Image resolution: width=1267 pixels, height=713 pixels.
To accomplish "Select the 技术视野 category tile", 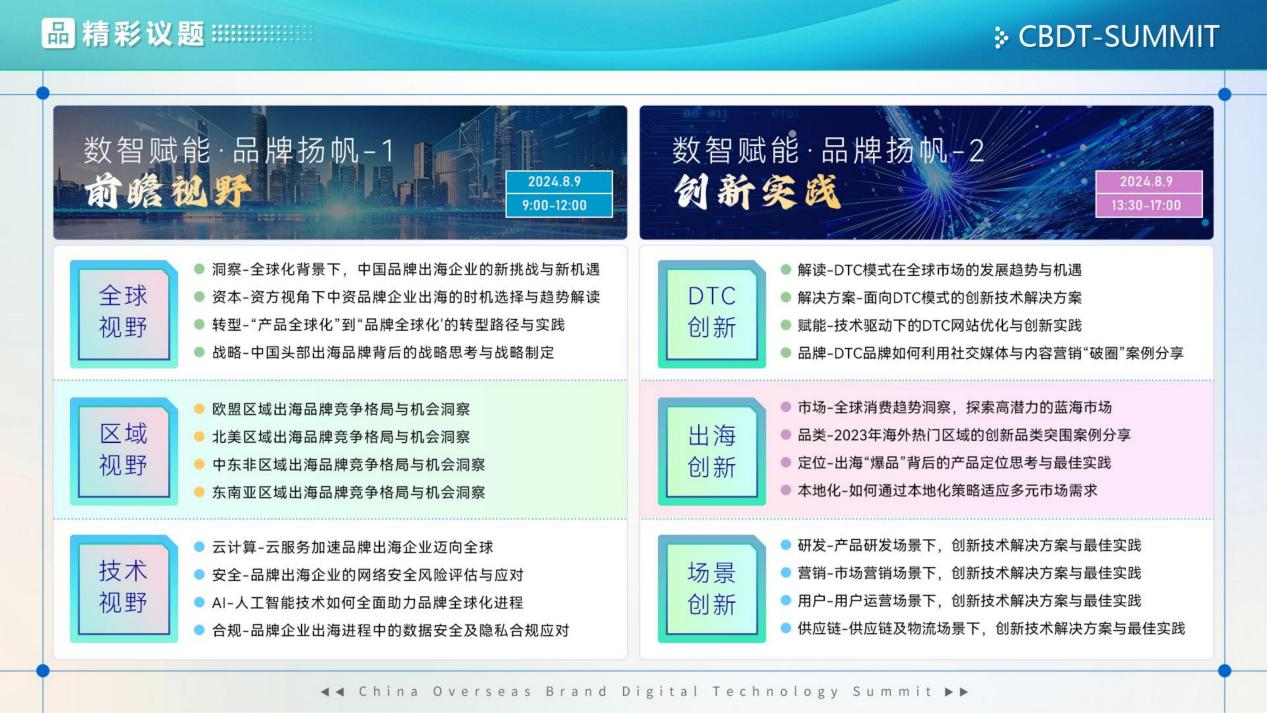I will (x=123, y=587).
